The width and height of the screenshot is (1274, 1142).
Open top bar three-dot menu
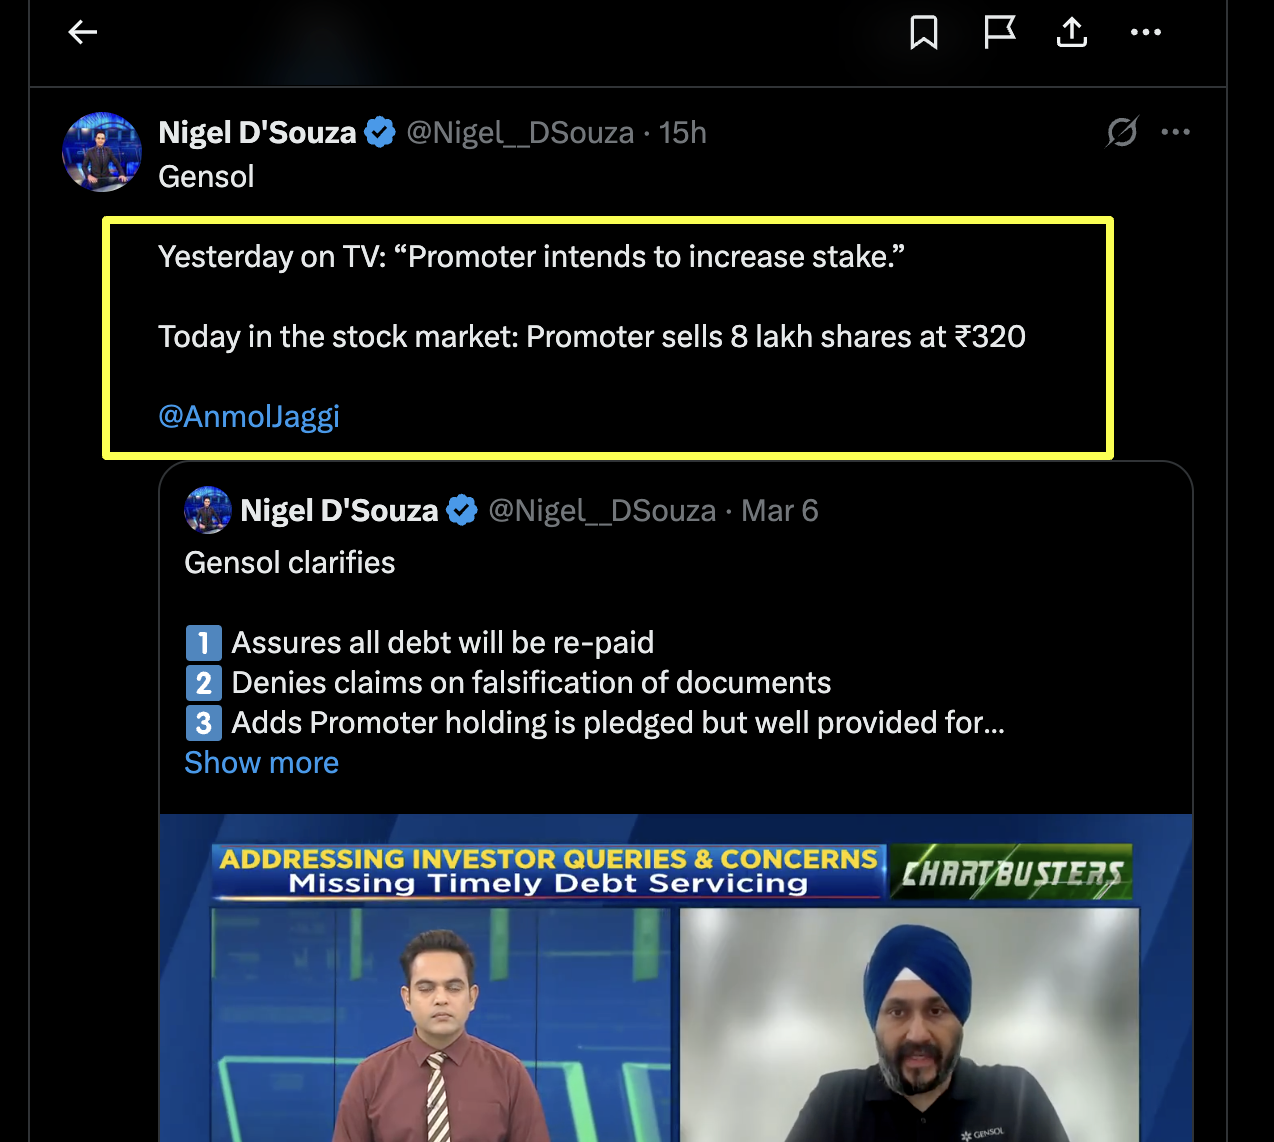click(x=1146, y=33)
